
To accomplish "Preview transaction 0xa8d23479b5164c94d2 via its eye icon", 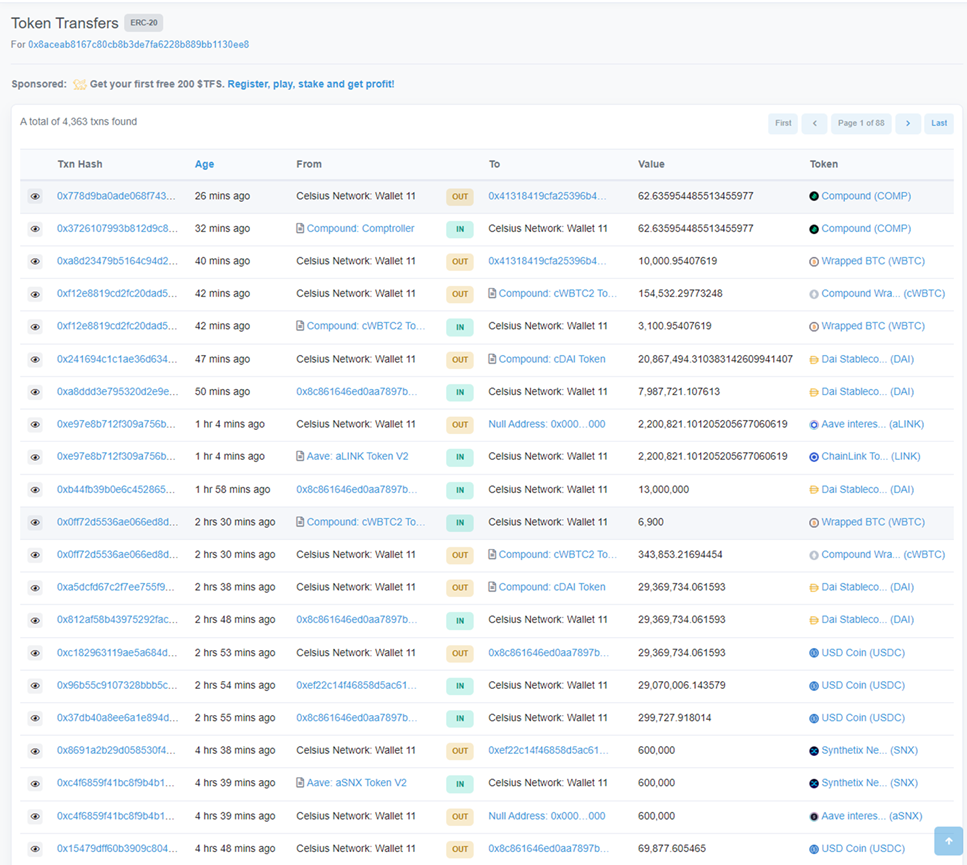I will (x=35, y=261).
